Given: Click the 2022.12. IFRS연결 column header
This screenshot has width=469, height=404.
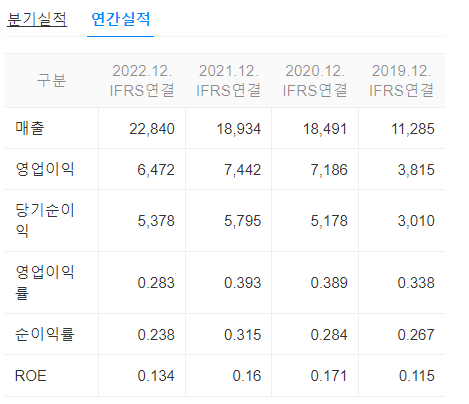Looking at the screenshot, I should [x=142, y=81].
